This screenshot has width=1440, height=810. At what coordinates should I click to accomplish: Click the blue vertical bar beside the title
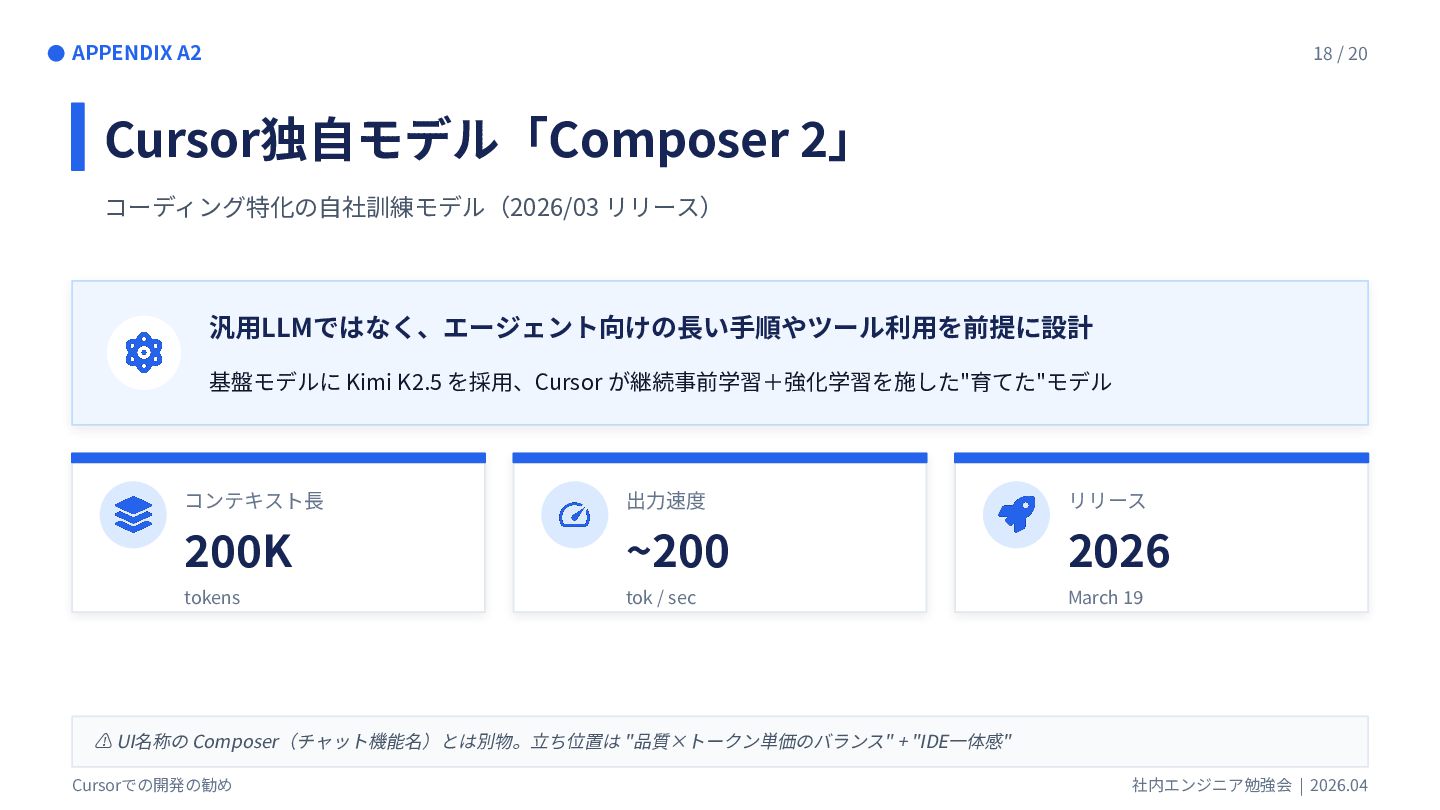click(x=78, y=137)
